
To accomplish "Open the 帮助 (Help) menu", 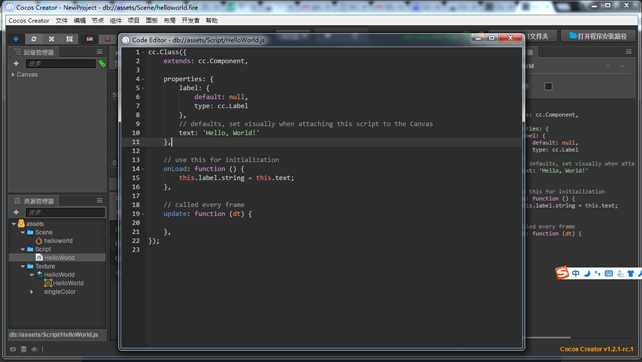I will click(x=212, y=20).
